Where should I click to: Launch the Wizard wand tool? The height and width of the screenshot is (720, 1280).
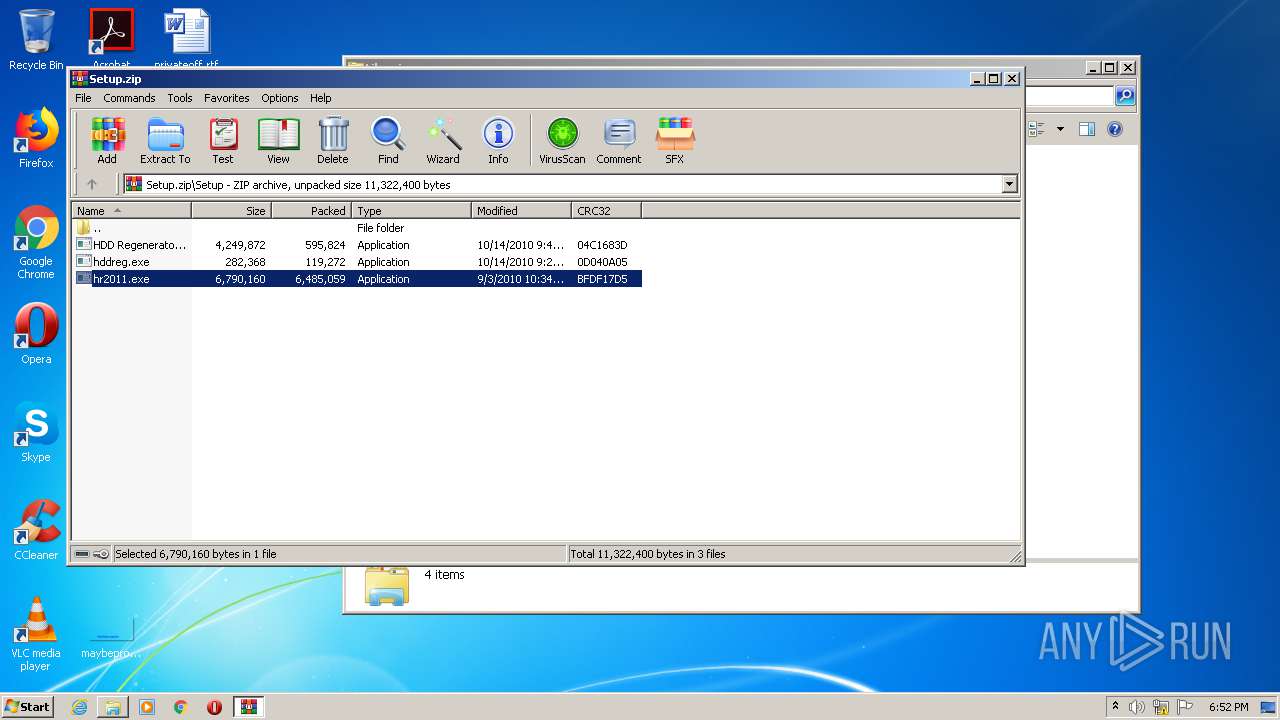point(443,140)
